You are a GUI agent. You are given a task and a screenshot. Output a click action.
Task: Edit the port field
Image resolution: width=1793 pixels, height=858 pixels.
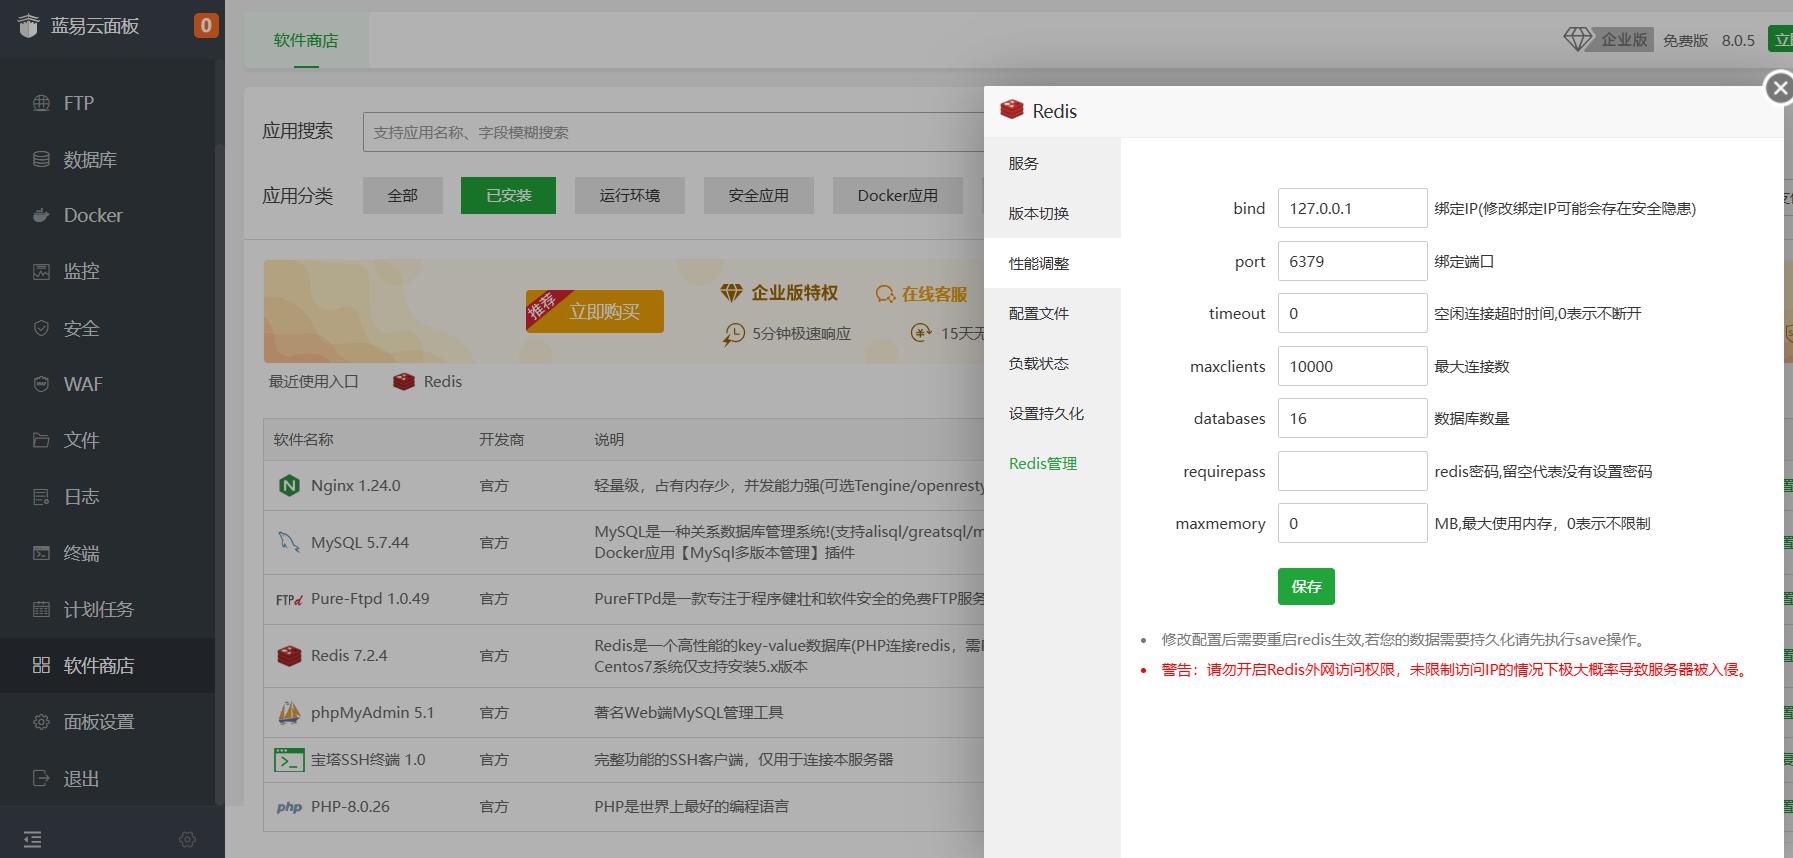(1352, 261)
